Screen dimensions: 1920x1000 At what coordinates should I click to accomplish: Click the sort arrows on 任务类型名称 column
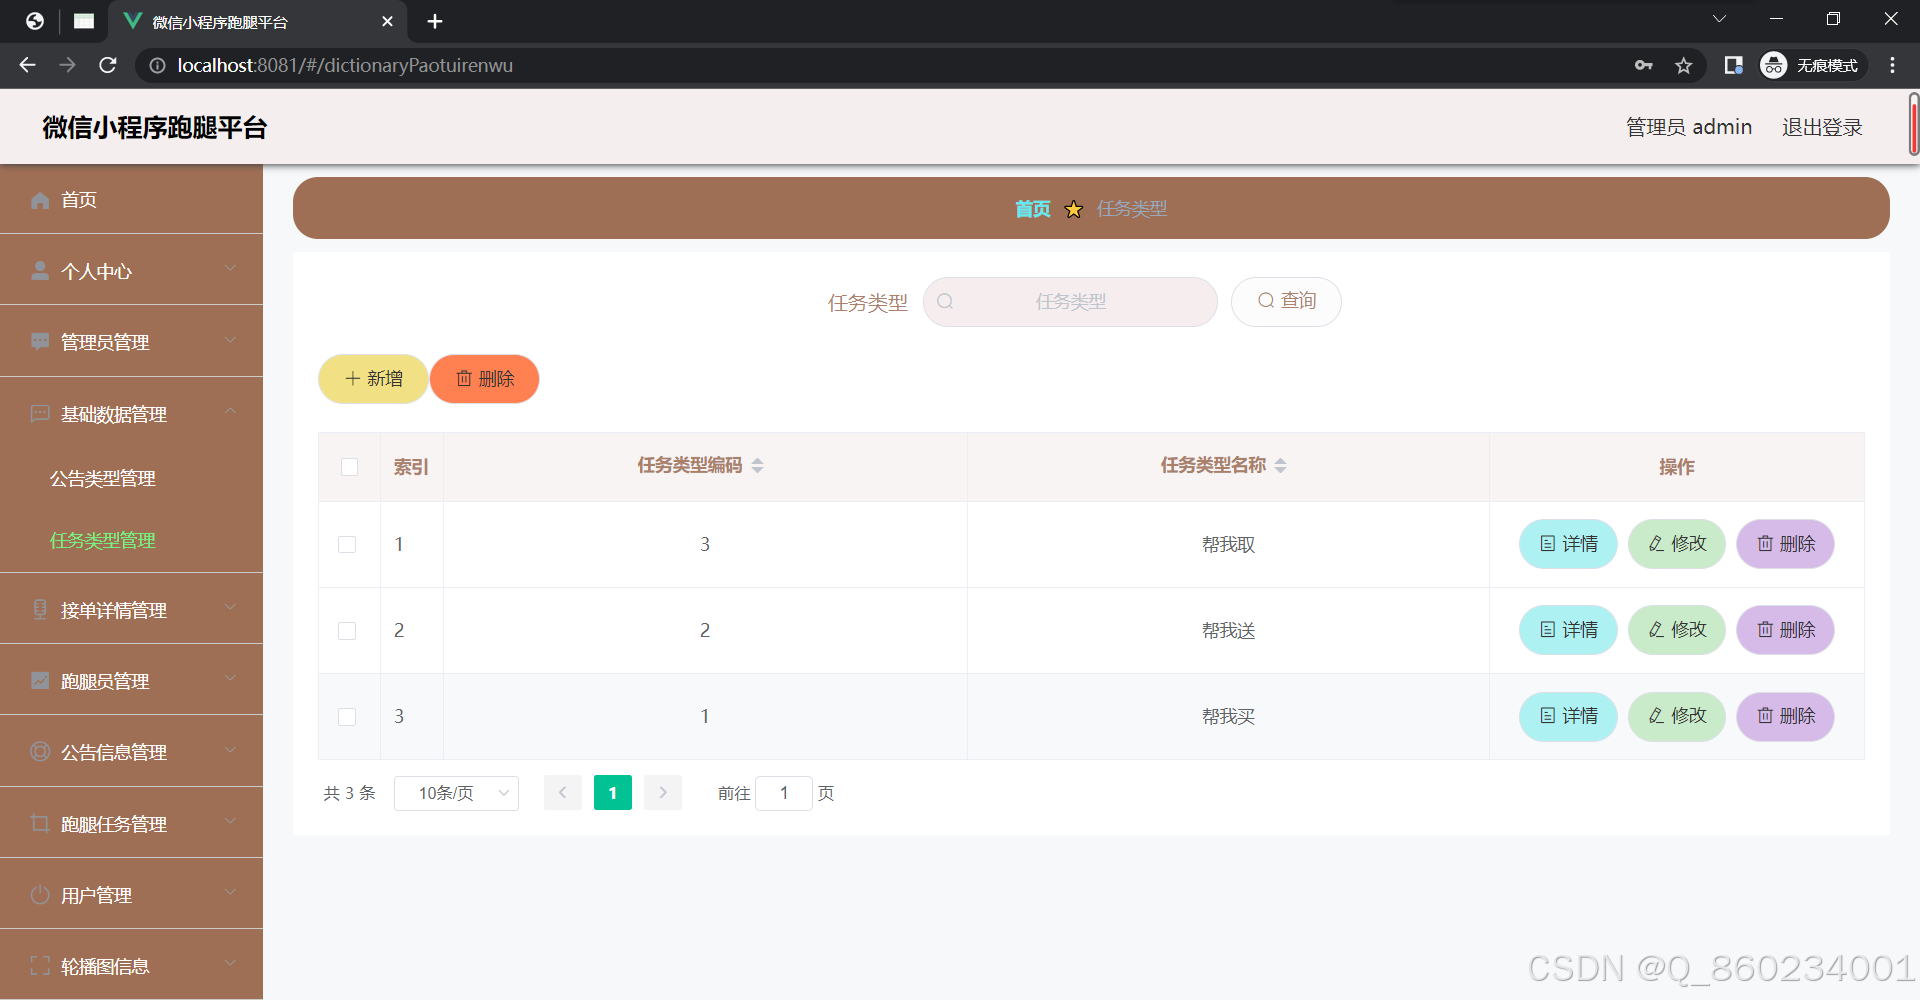pos(1280,466)
